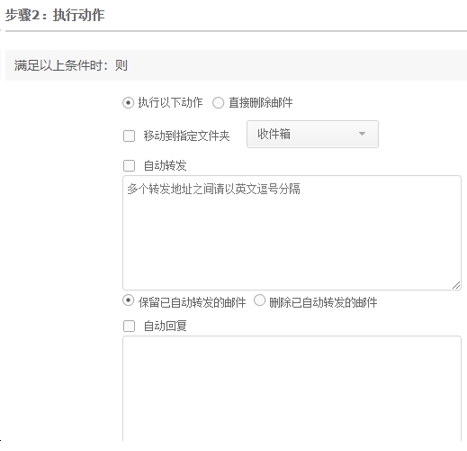Click the 步骤2:执行动作 heading
Viewport: 467px width, 451px height.
[55, 15]
